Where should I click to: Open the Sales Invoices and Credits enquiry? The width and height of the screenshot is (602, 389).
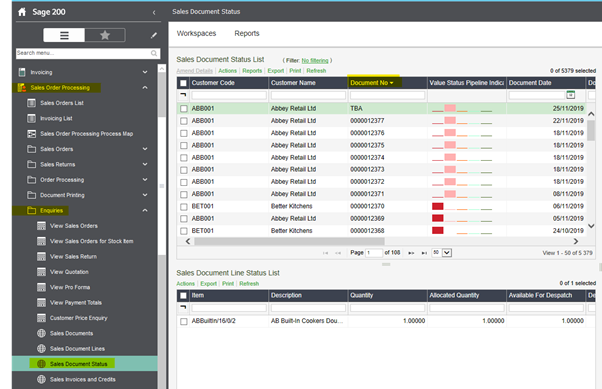click(x=83, y=379)
